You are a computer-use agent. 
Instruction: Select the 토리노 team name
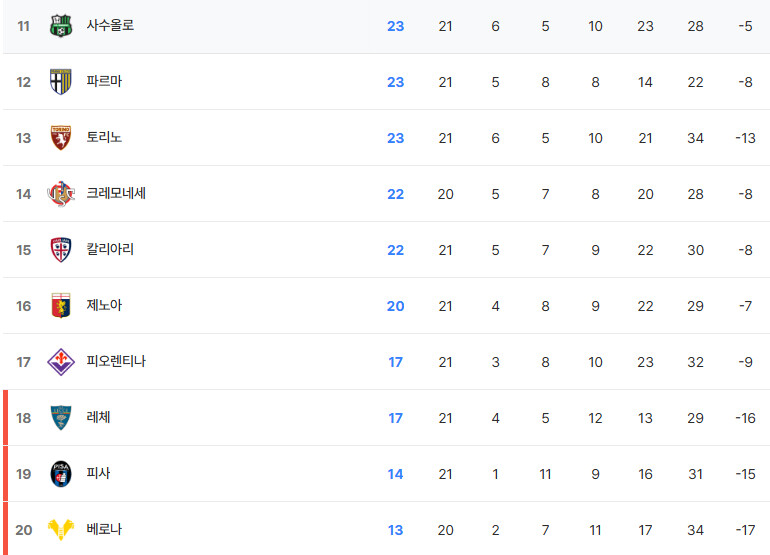pyautogui.click(x=104, y=138)
